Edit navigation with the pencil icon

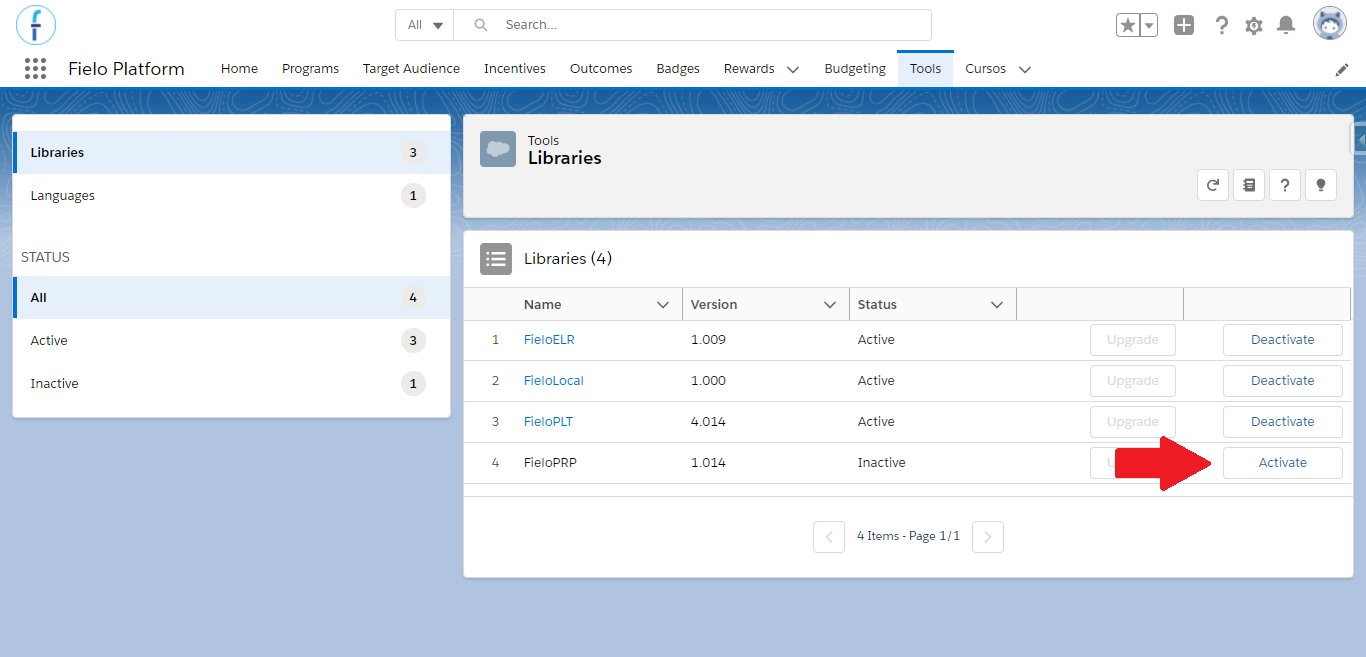coord(1342,70)
